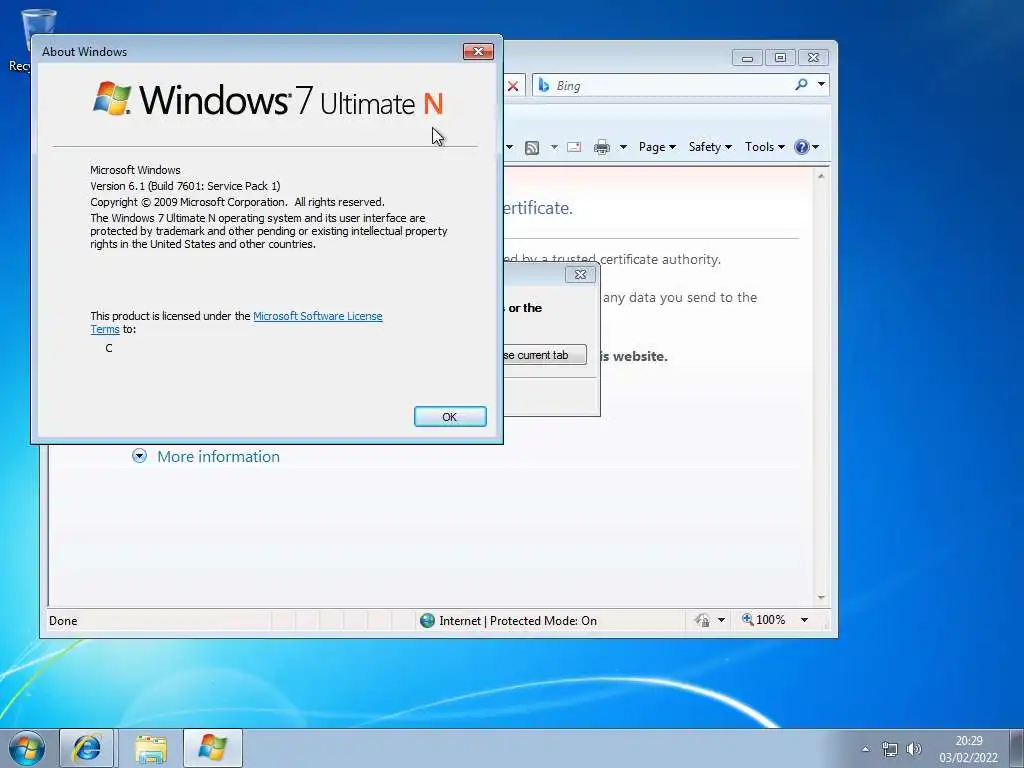The width and height of the screenshot is (1024, 768).
Task: Click the privacy lock icon in status bar
Action: 703,620
